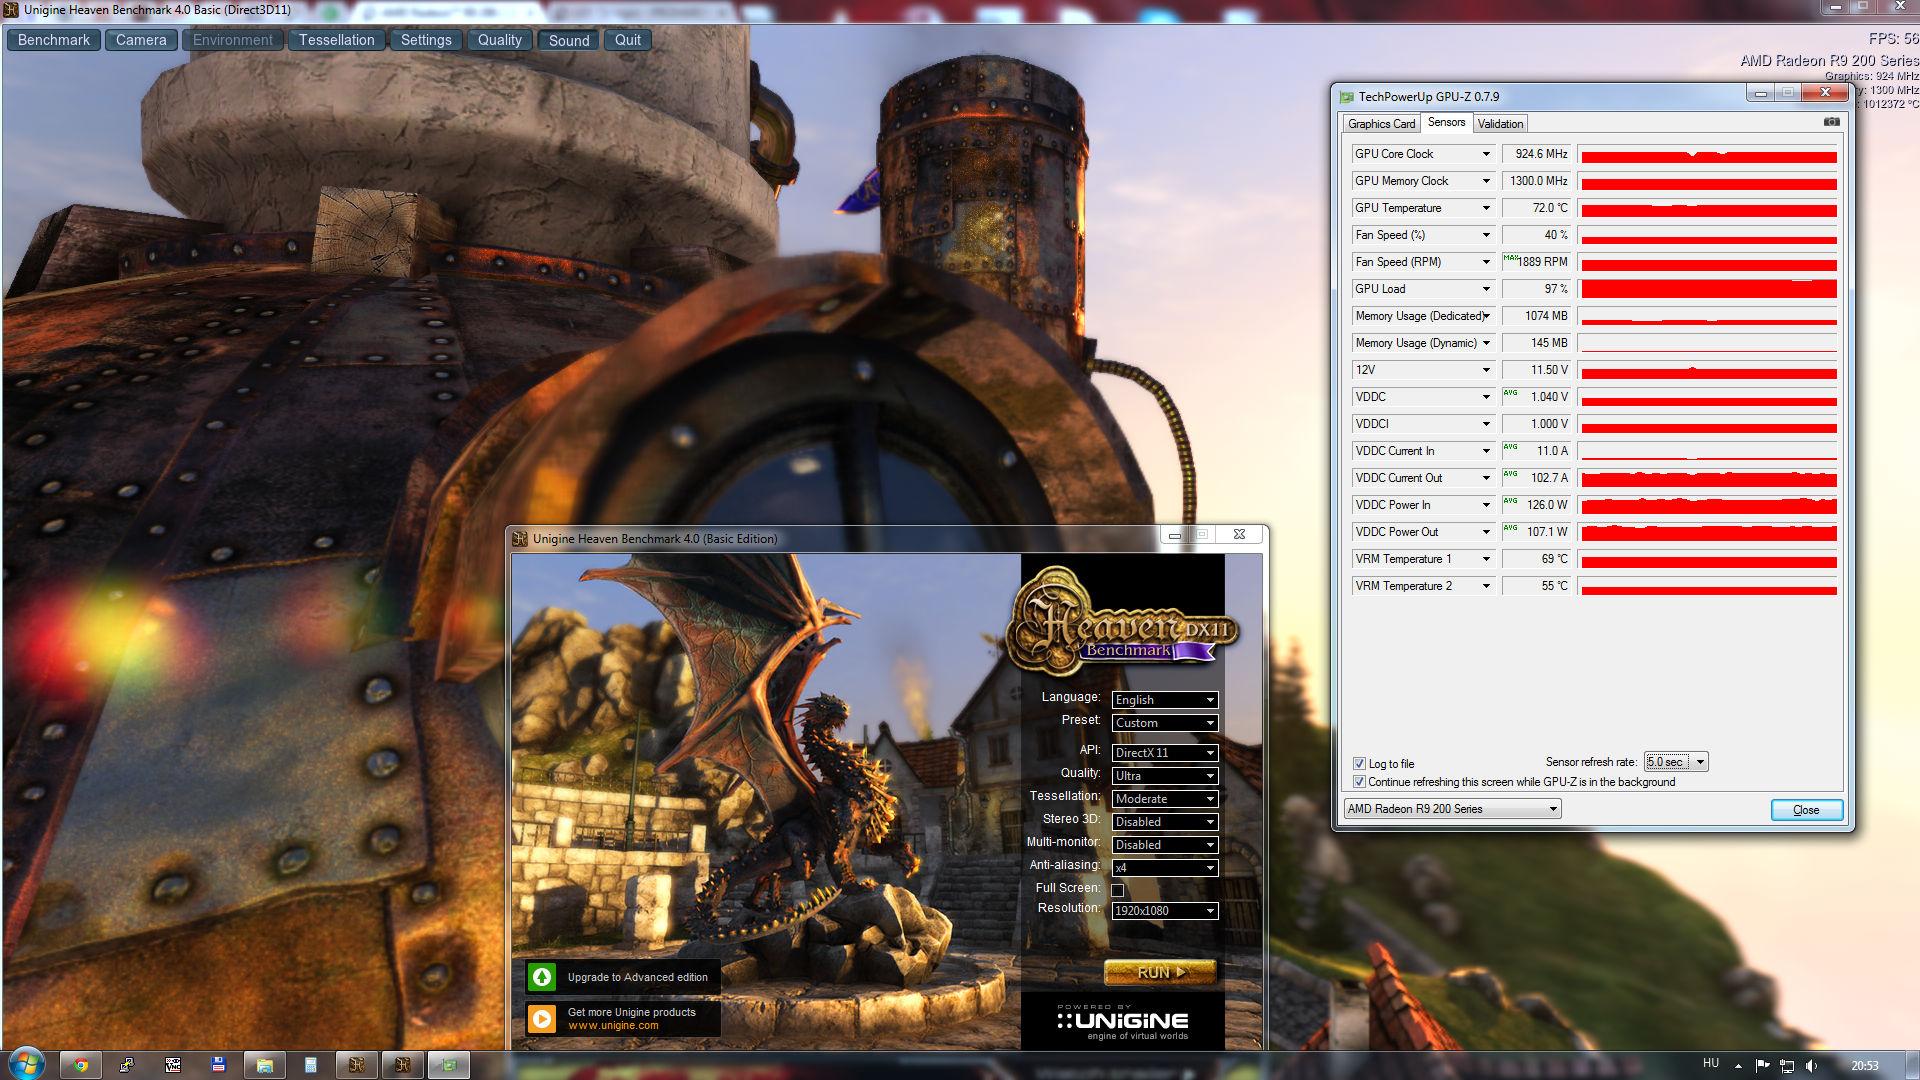
Task: Open the VNC icon in the taskbar
Action: 173,1065
